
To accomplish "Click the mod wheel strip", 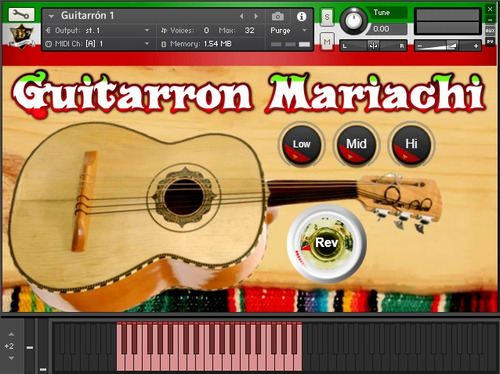I will click(43, 346).
